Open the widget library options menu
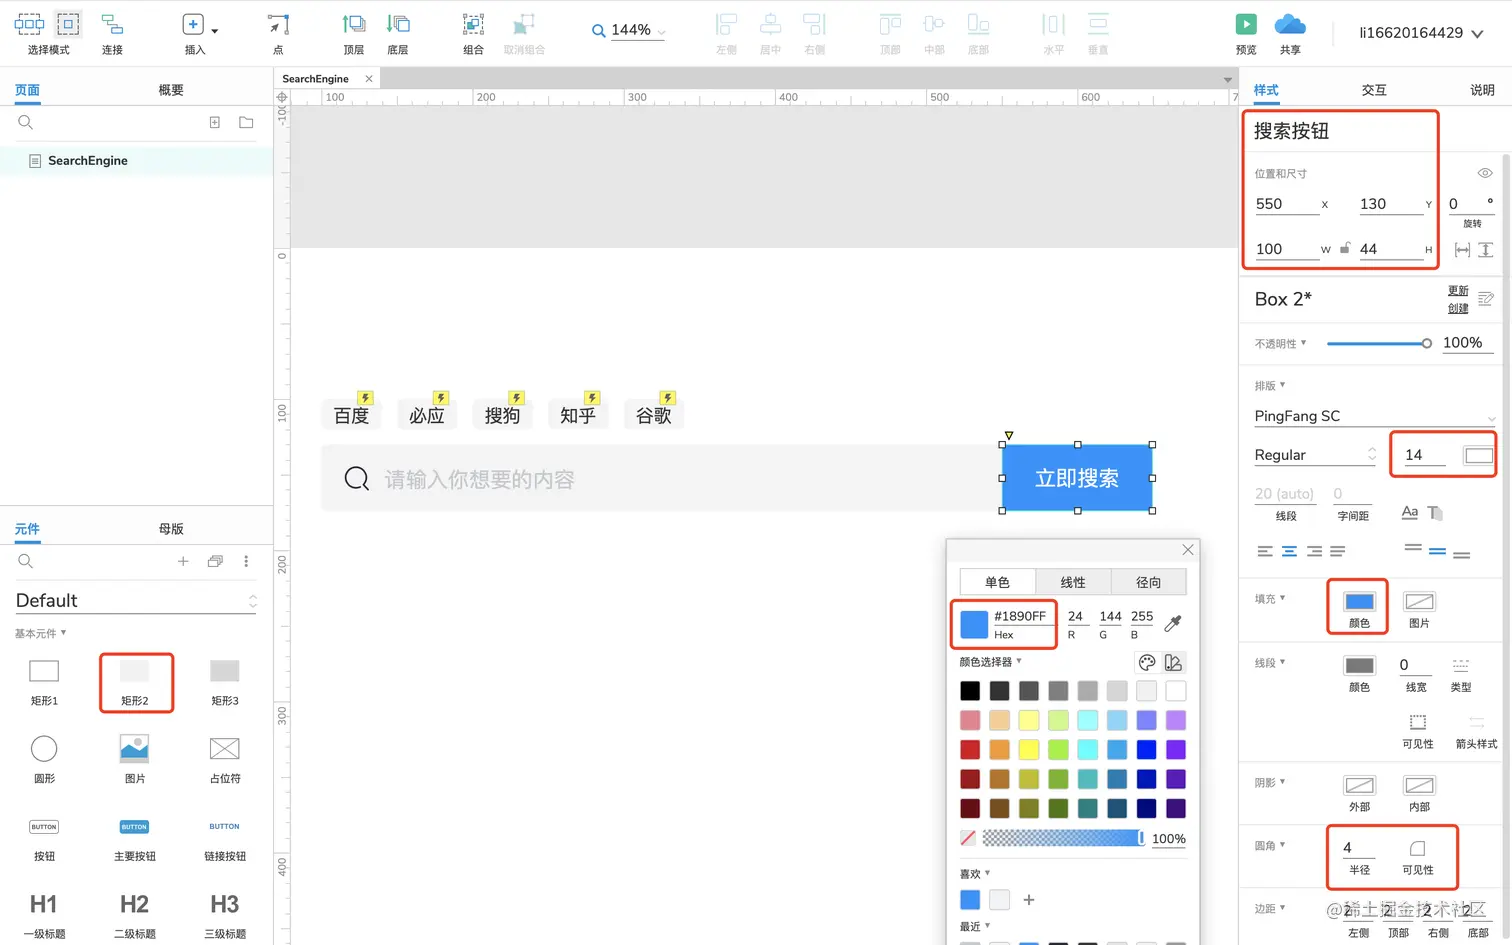Screen dimensions: 1512x945 point(246,561)
